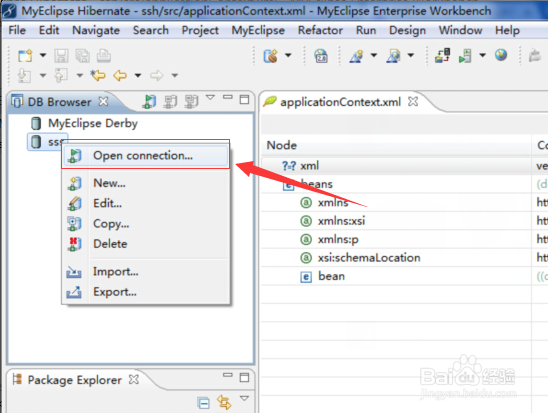Open the File menu
The width and height of the screenshot is (548, 413).
click(x=17, y=30)
